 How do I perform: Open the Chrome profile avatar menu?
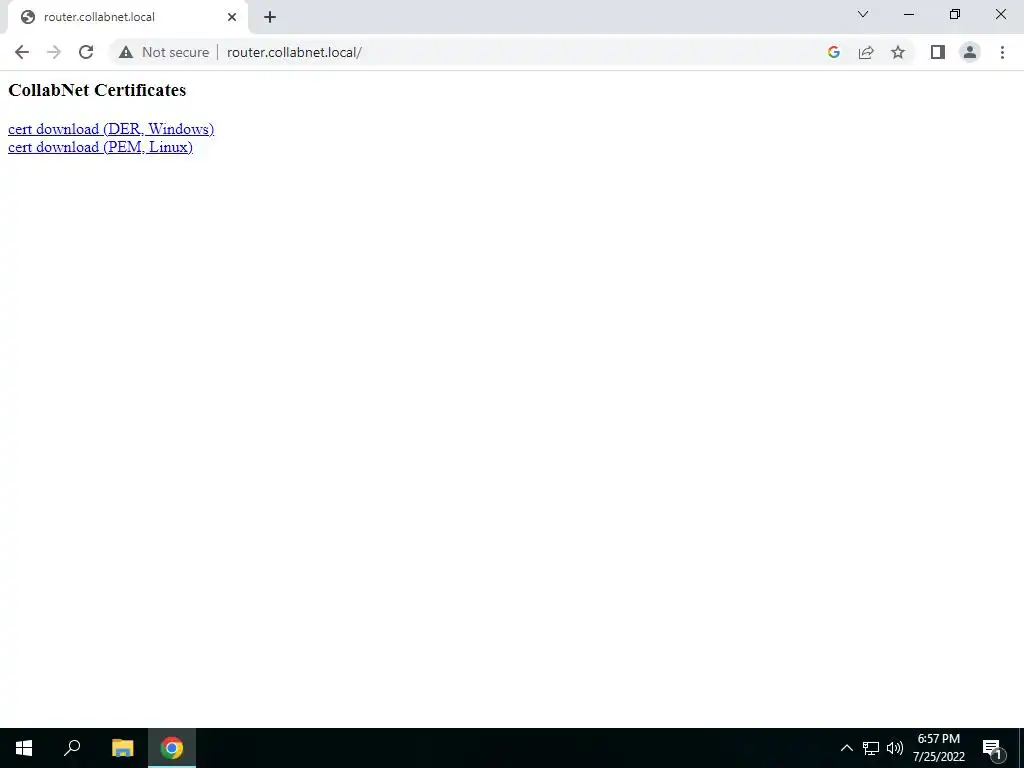coord(970,52)
